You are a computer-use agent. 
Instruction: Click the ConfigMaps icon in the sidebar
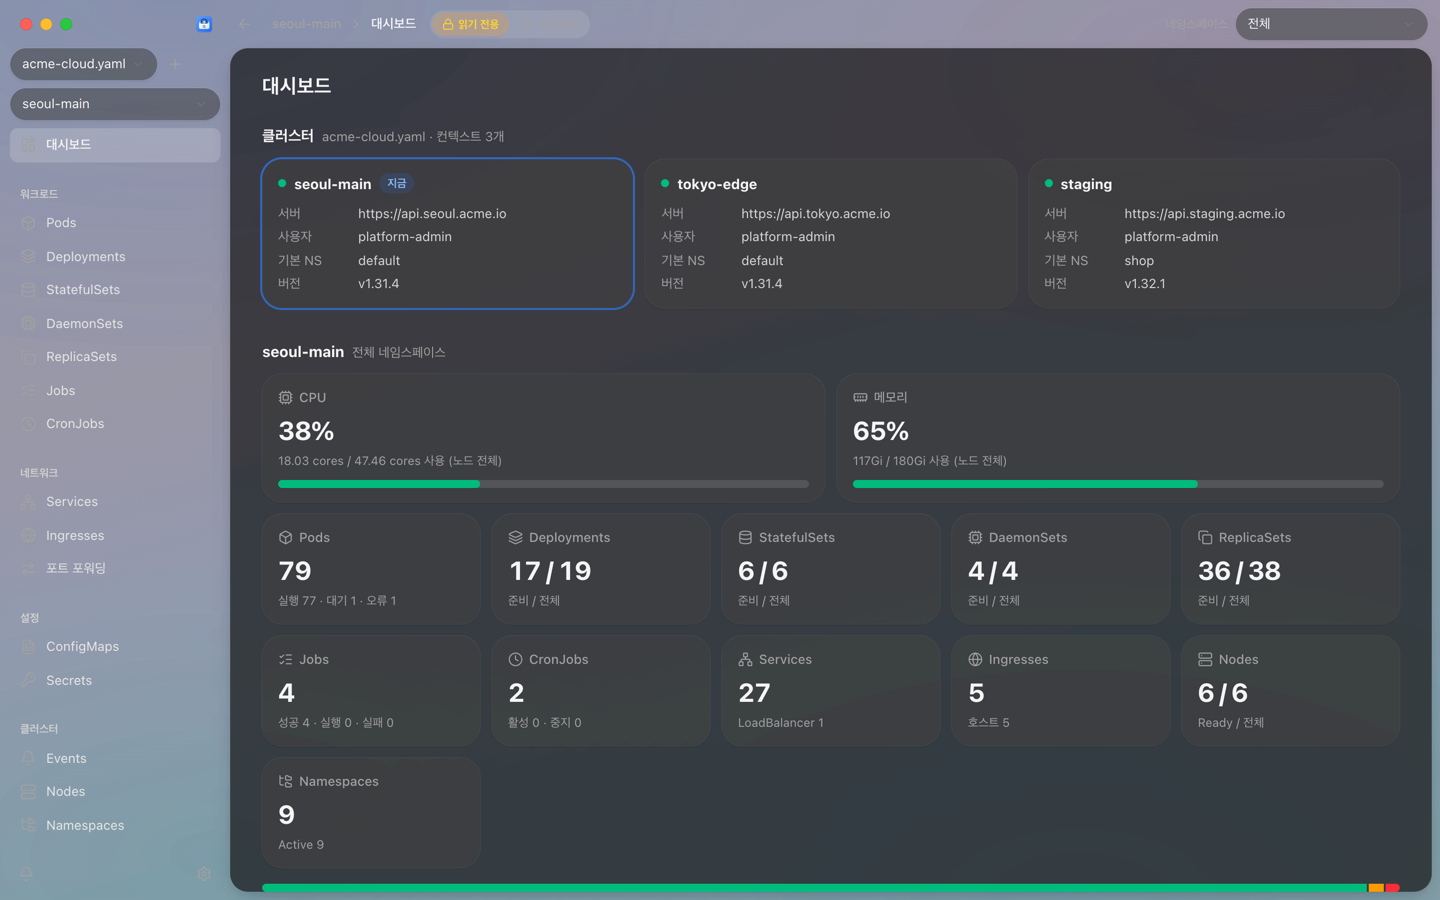click(x=28, y=647)
